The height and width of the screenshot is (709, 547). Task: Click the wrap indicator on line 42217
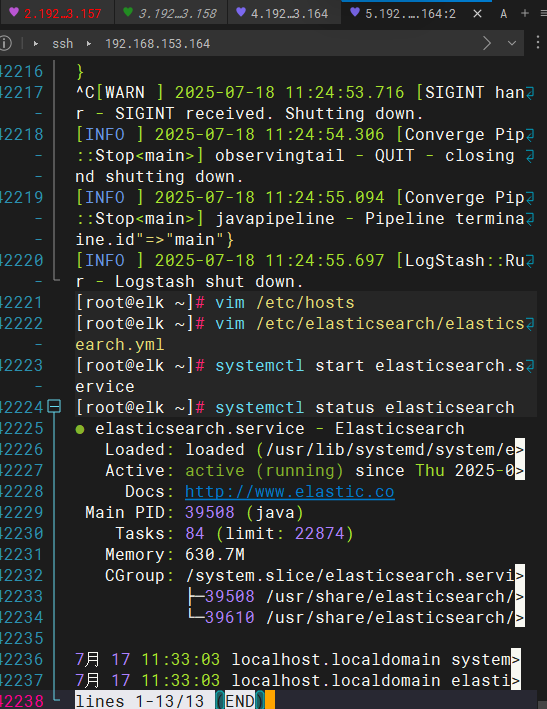coord(530,93)
